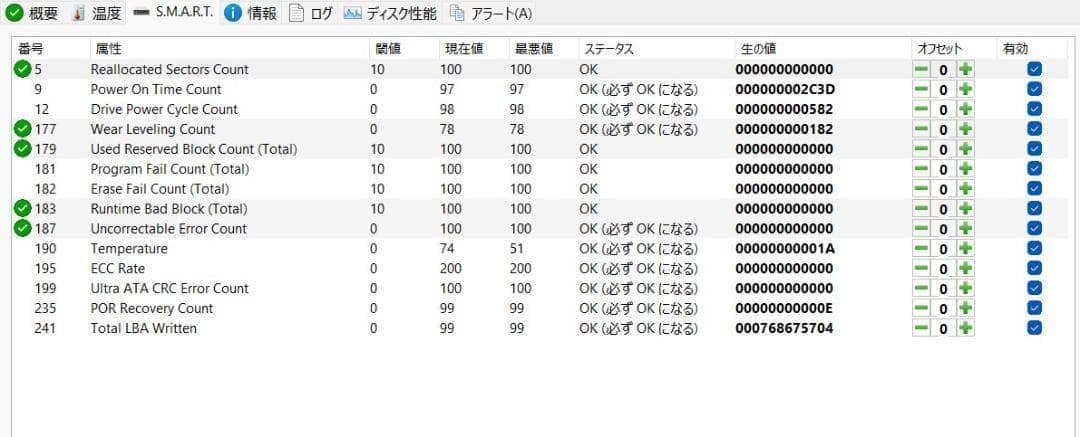The width and height of the screenshot is (1080, 437).
Task: Click green check icon for Wear Leveling Count
Action: pyautogui.click(x=23, y=129)
